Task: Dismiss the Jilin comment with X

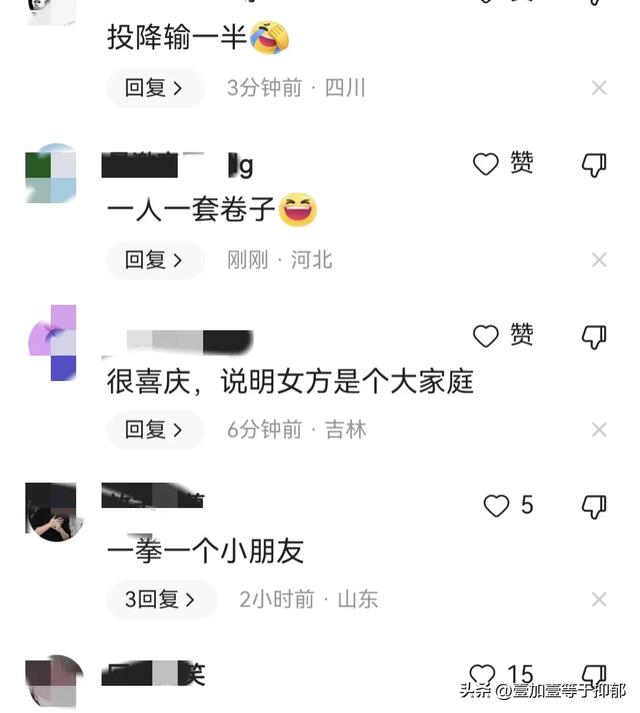Action: (x=599, y=430)
